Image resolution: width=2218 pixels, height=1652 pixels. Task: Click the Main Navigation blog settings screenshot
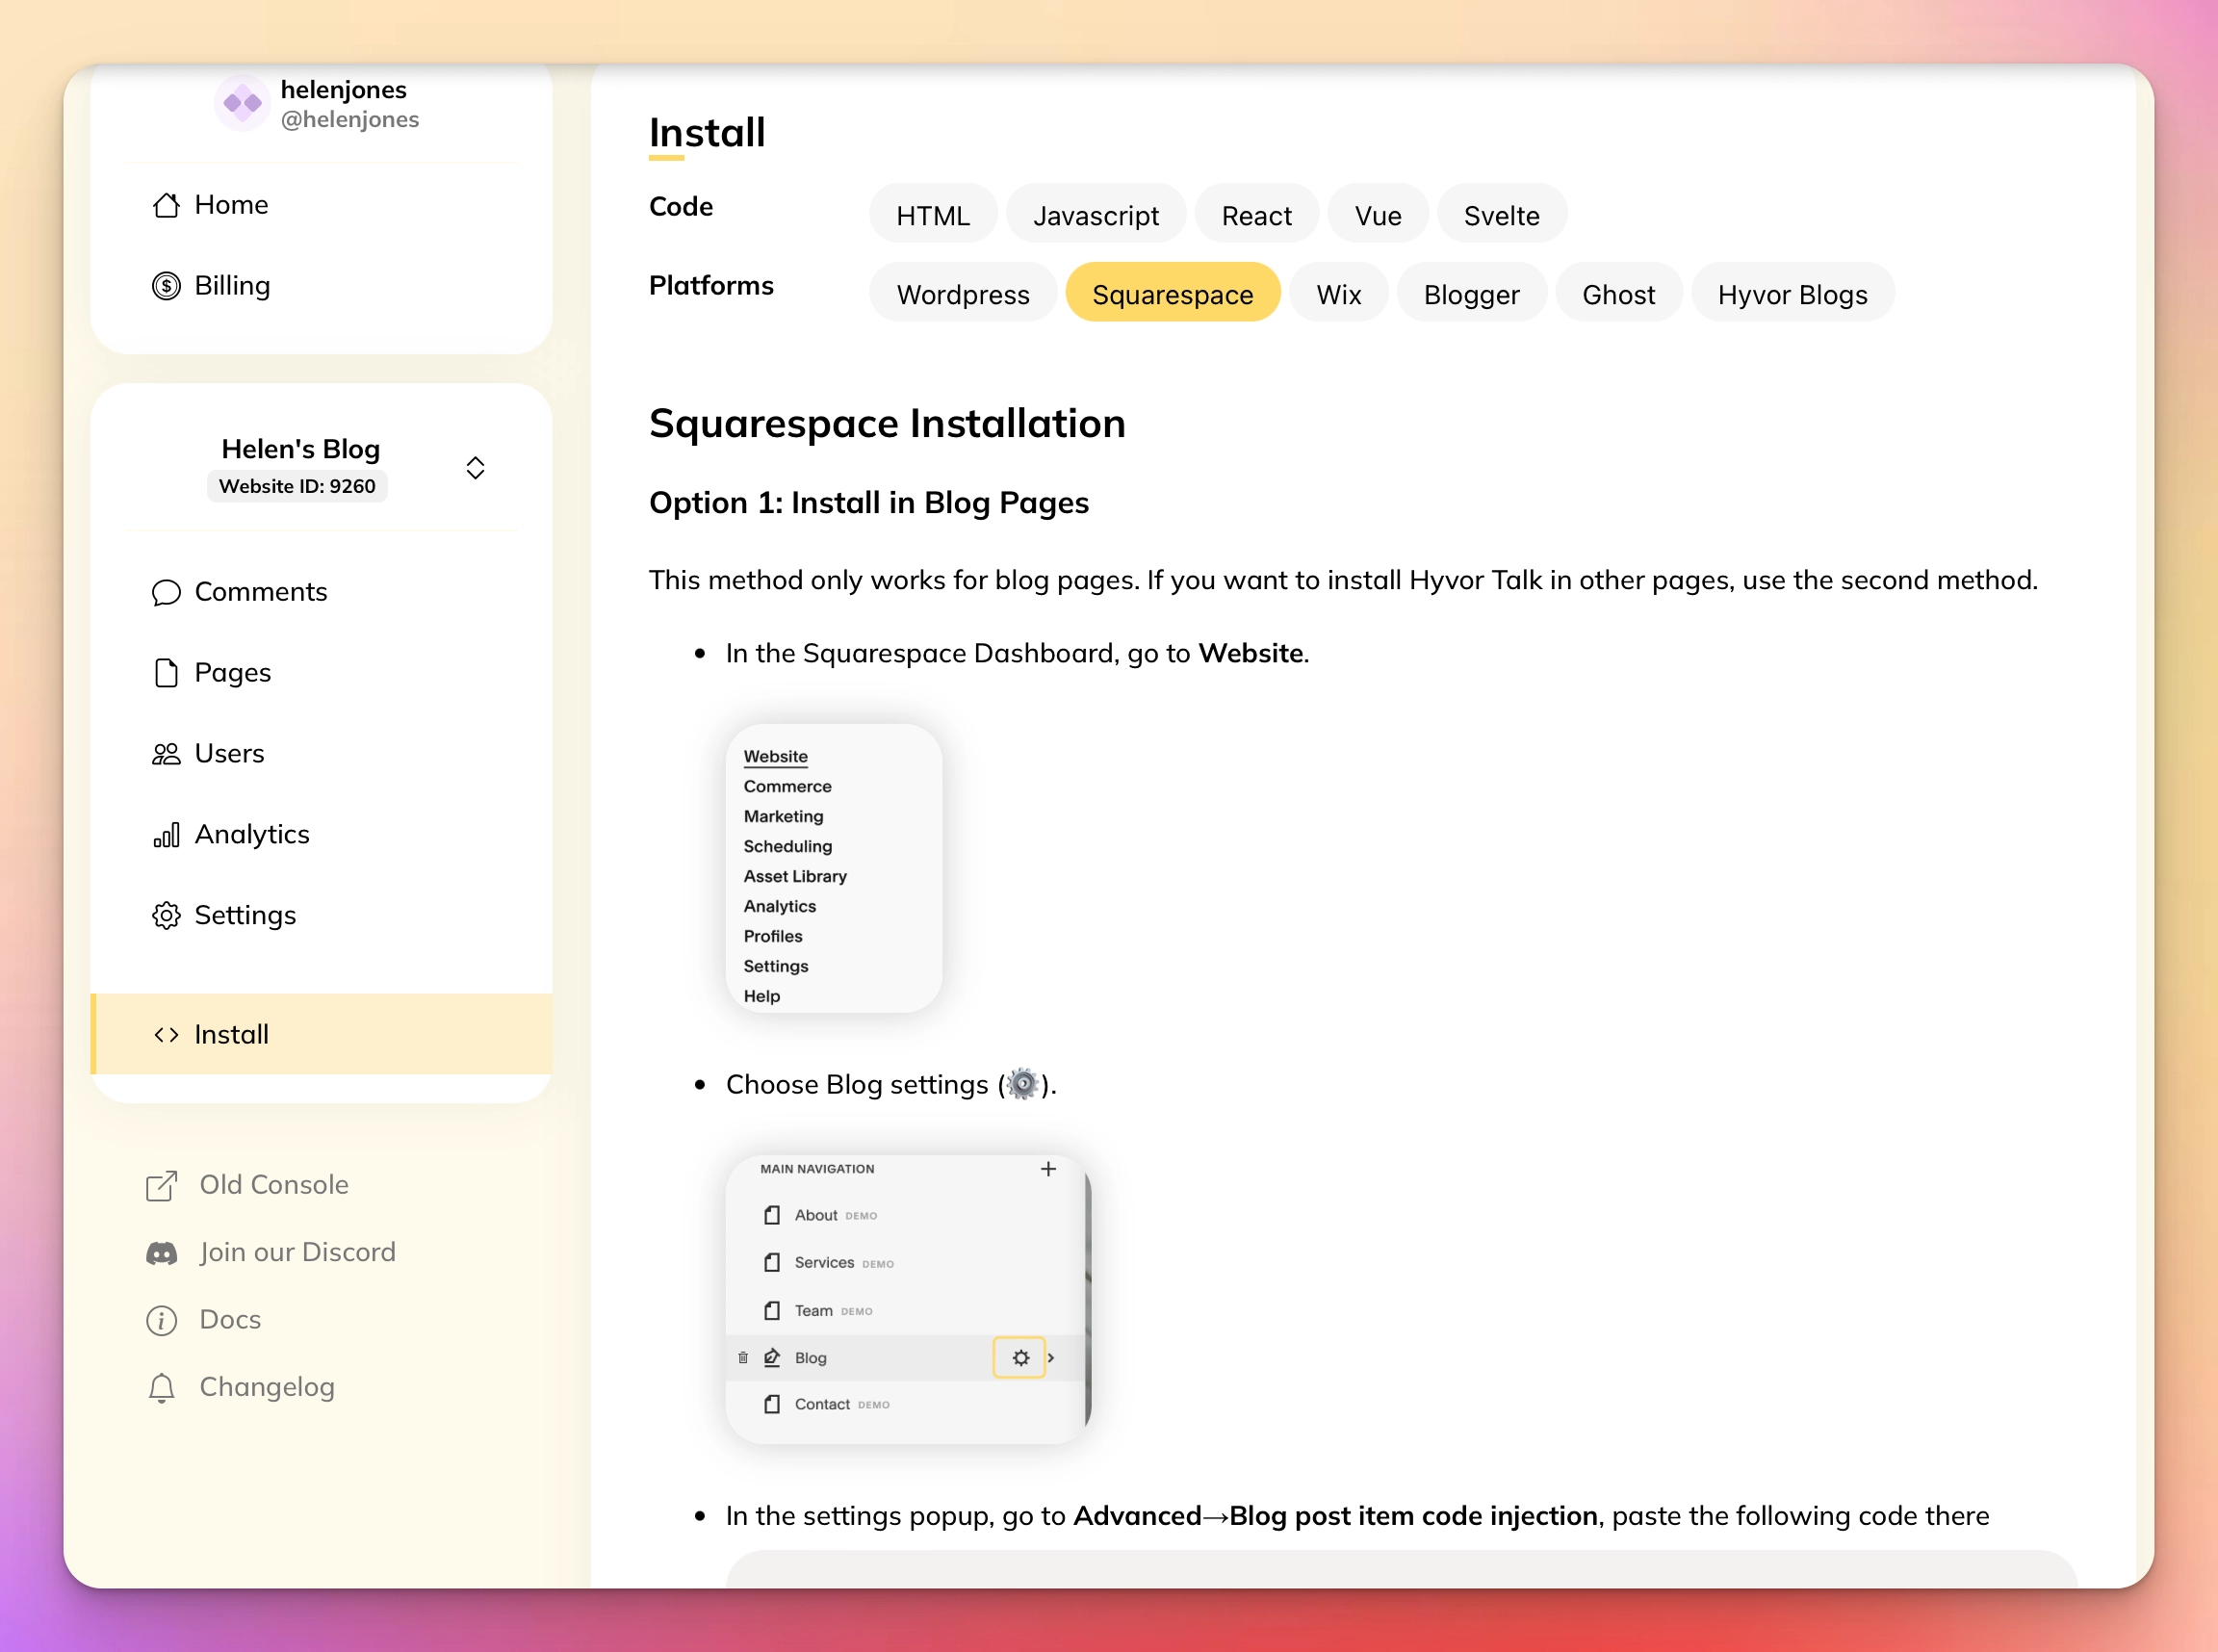908,1300
